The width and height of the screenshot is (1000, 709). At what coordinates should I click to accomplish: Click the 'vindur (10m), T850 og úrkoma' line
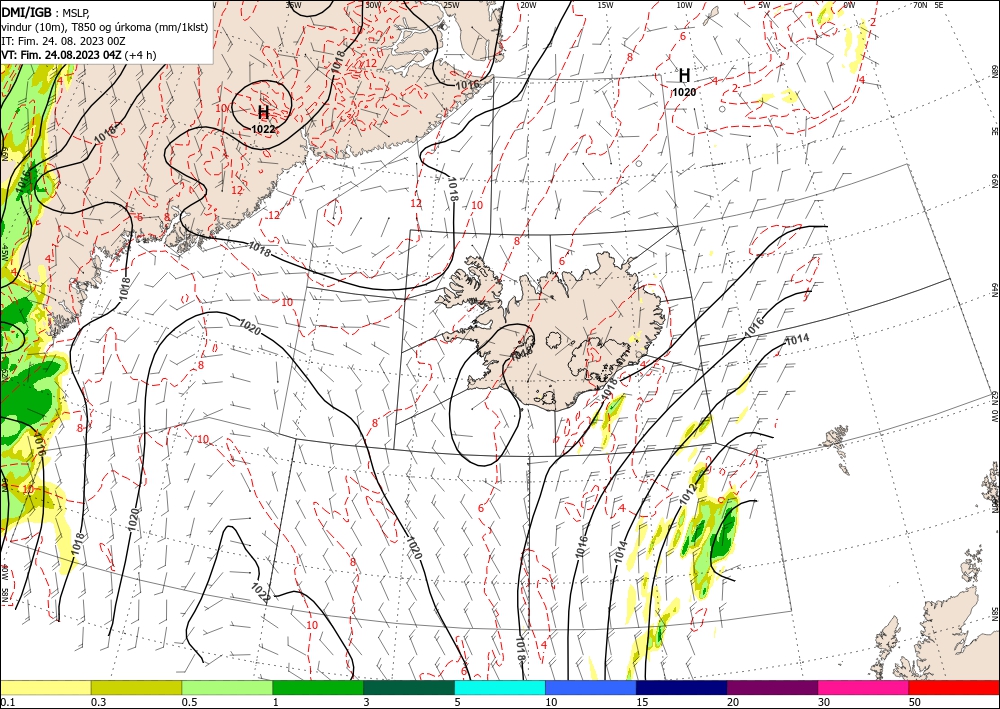104,27
